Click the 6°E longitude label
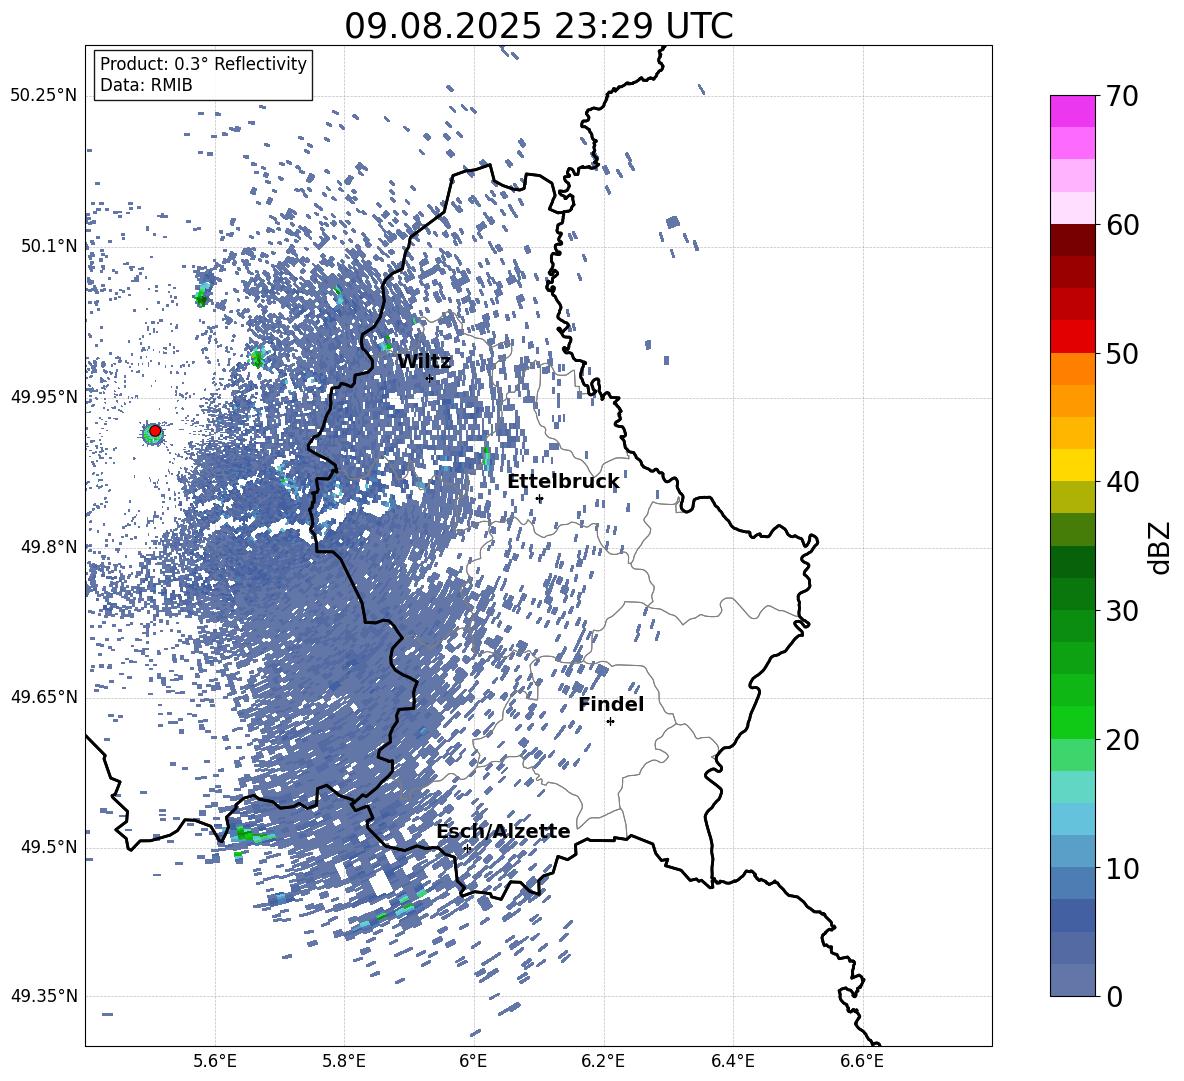 pyautogui.click(x=473, y=1061)
